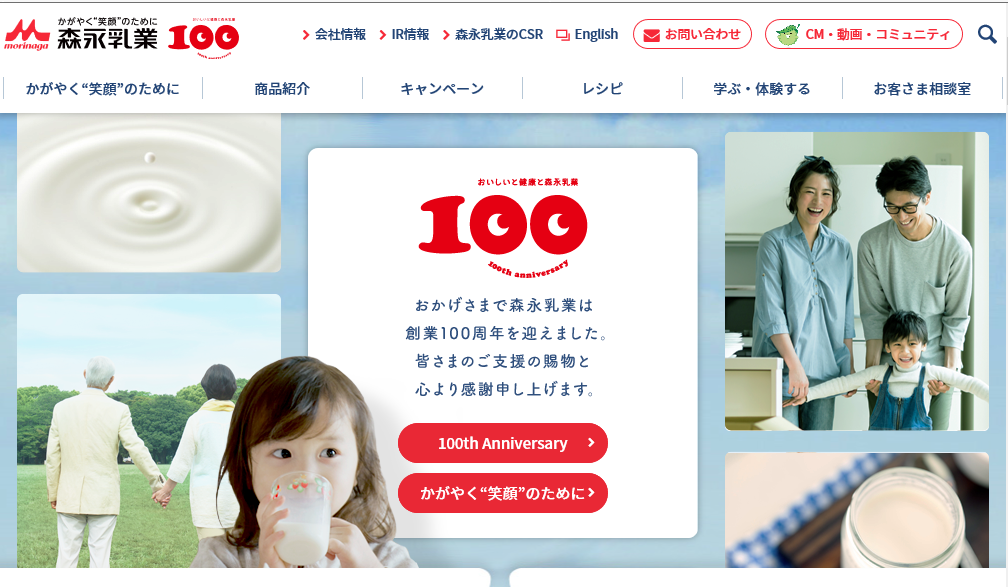Click the chevron before 会社情報
The image size is (1008, 587).
click(306, 35)
